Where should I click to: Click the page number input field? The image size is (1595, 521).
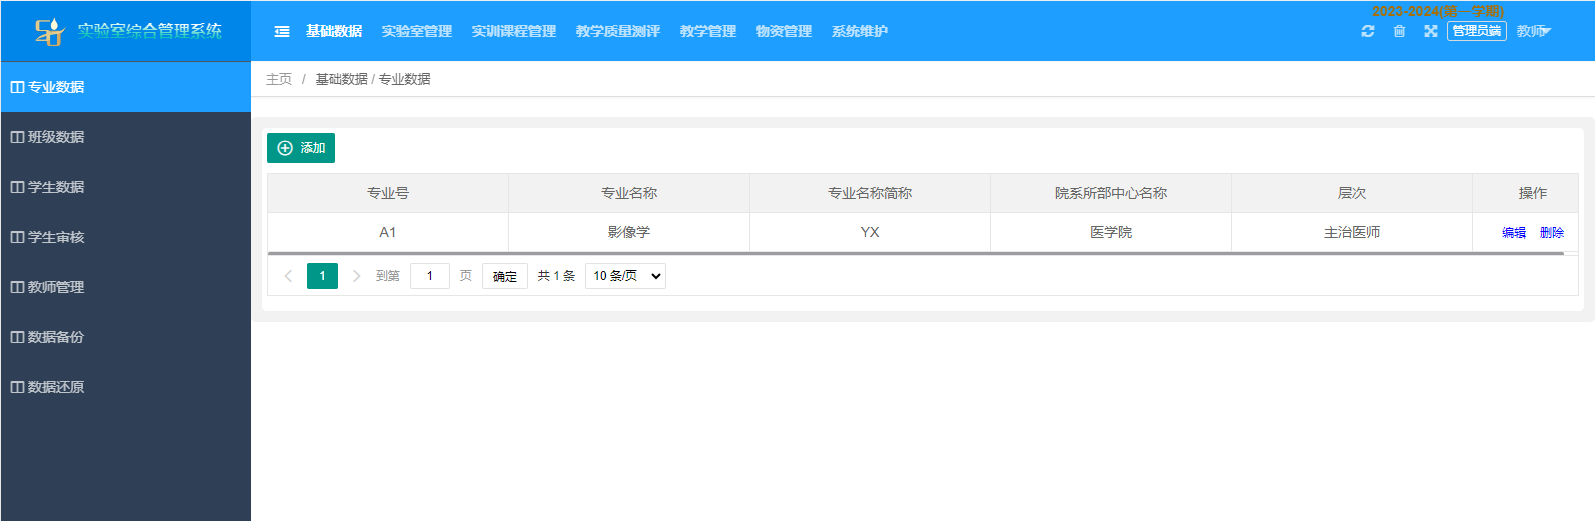tap(430, 276)
